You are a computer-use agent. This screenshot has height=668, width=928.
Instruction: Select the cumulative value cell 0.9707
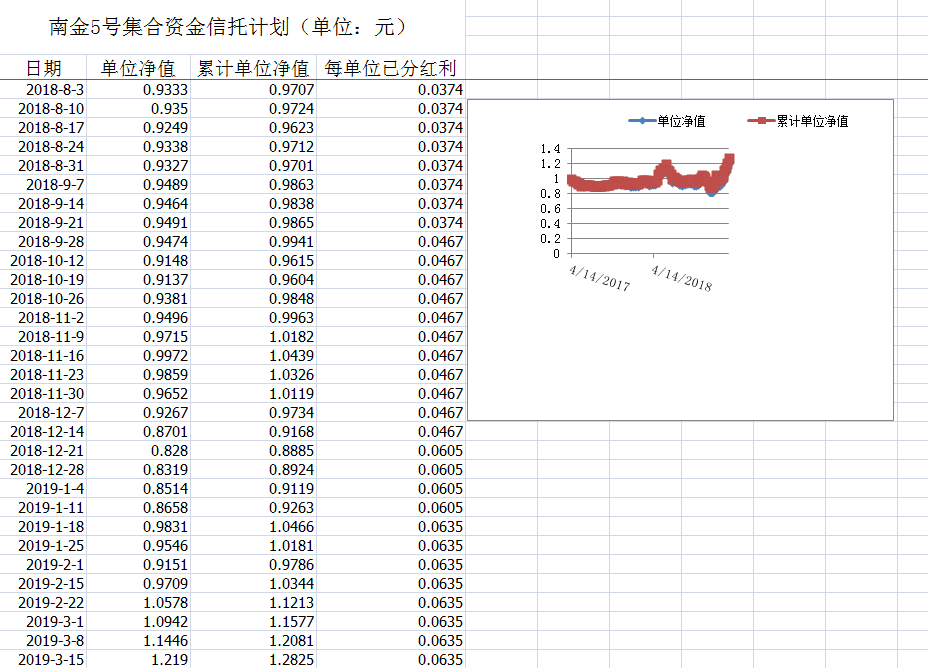(253, 89)
